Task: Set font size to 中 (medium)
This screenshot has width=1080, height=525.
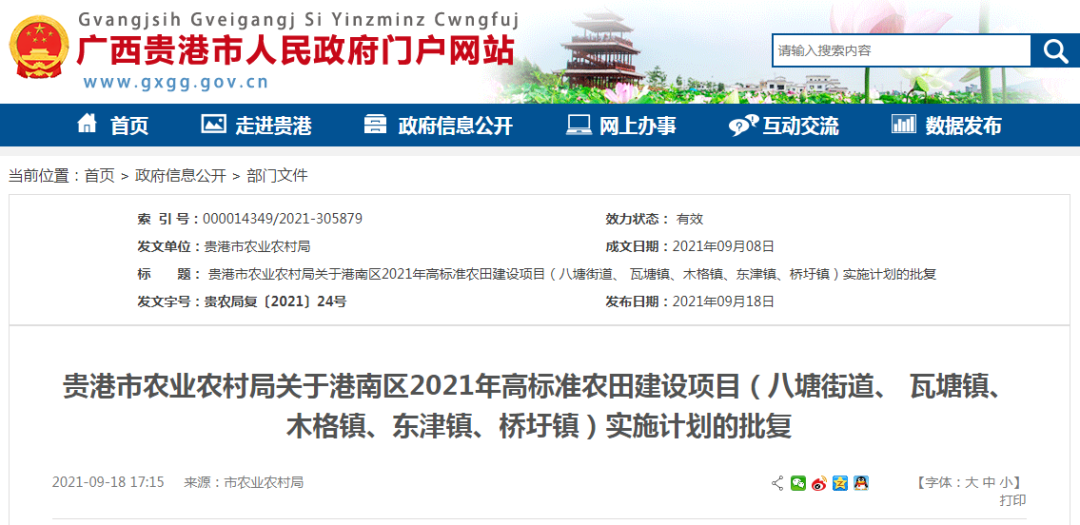Action: (988, 483)
